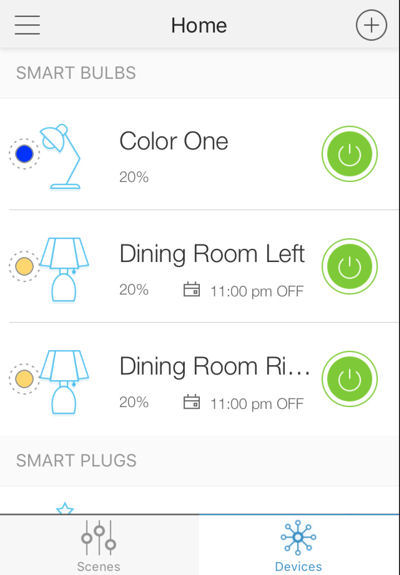Click the Dining Room Right lamp icon
This screenshot has width=400, height=575.
pyautogui.click(x=64, y=382)
